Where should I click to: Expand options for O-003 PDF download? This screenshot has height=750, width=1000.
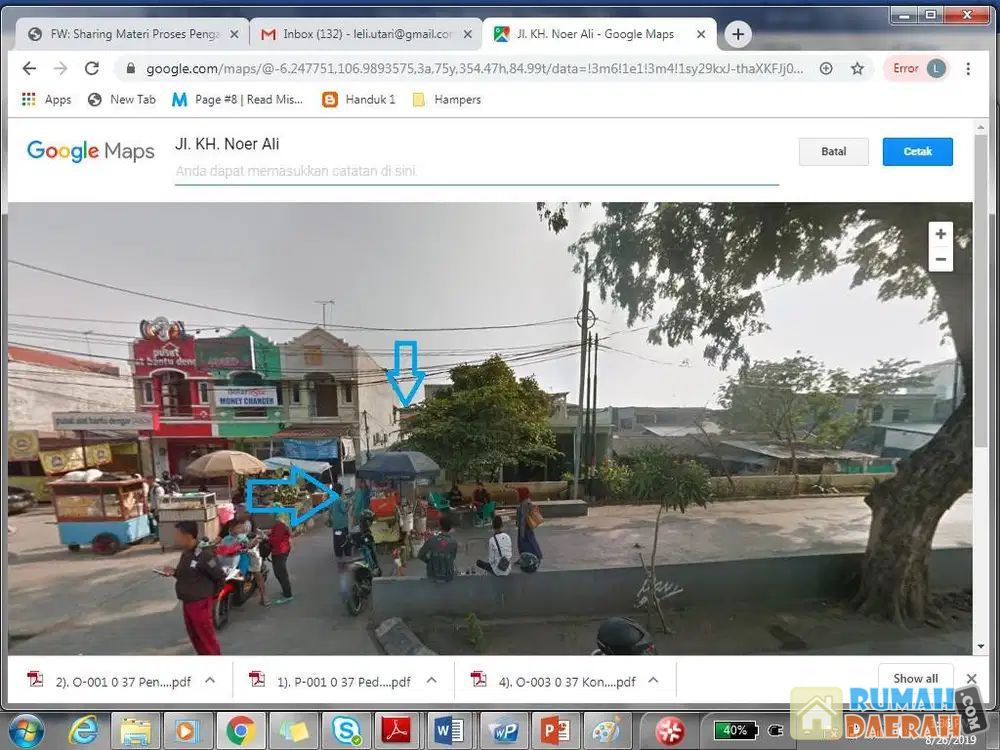pos(653,680)
